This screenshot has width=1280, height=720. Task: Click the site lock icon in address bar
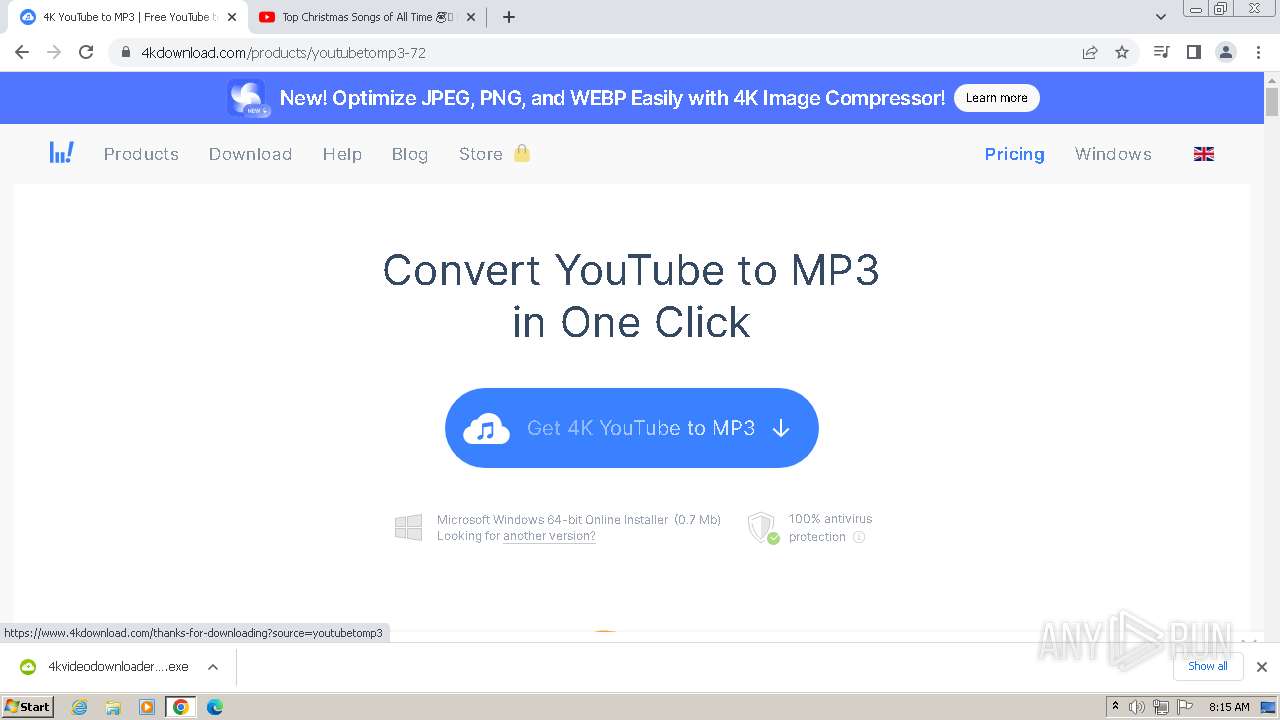[126, 52]
